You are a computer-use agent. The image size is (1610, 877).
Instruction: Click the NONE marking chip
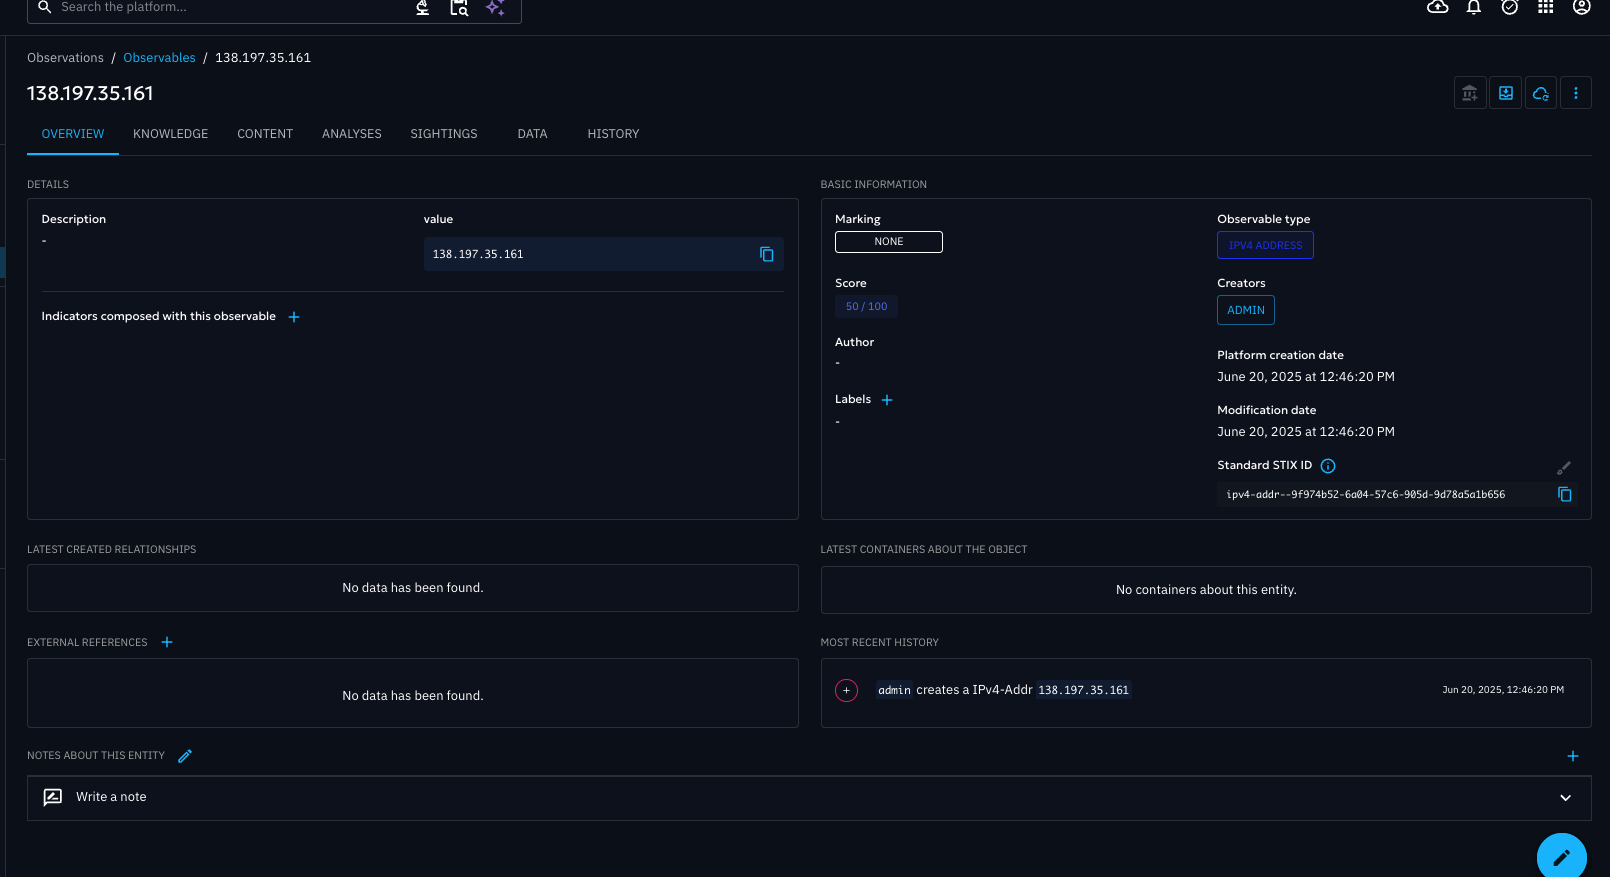(889, 242)
